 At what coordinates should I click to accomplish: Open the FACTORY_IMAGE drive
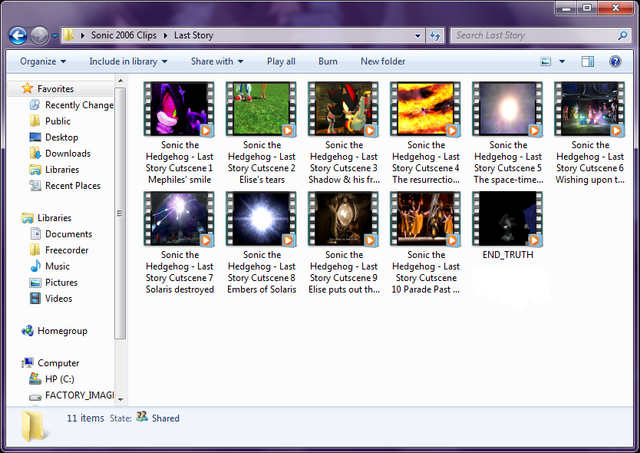[x=71, y=395]
